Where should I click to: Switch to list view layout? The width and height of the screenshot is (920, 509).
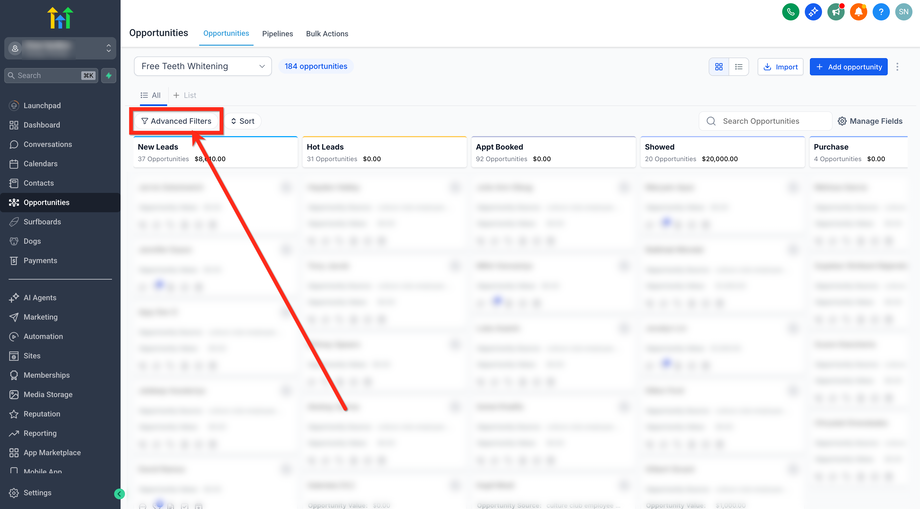coord(739,67)
